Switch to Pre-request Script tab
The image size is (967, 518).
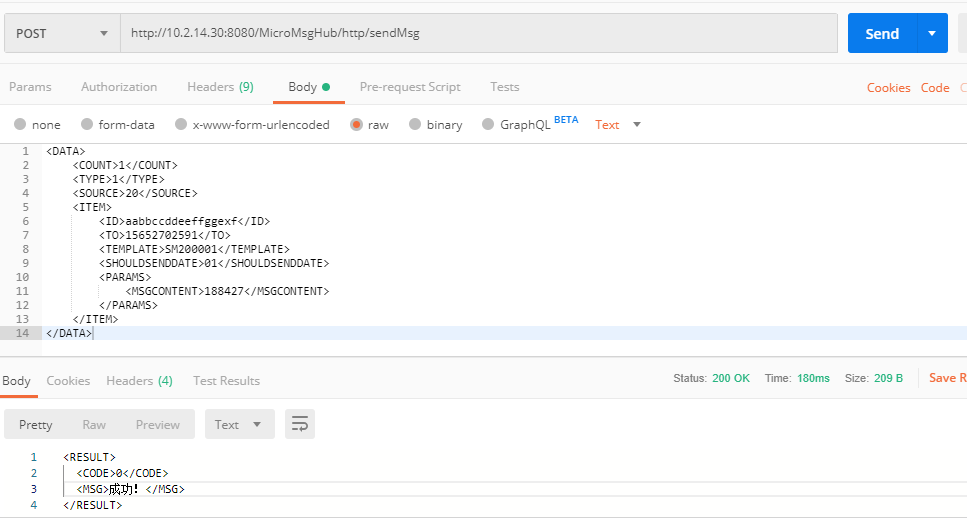pos(410,87)
